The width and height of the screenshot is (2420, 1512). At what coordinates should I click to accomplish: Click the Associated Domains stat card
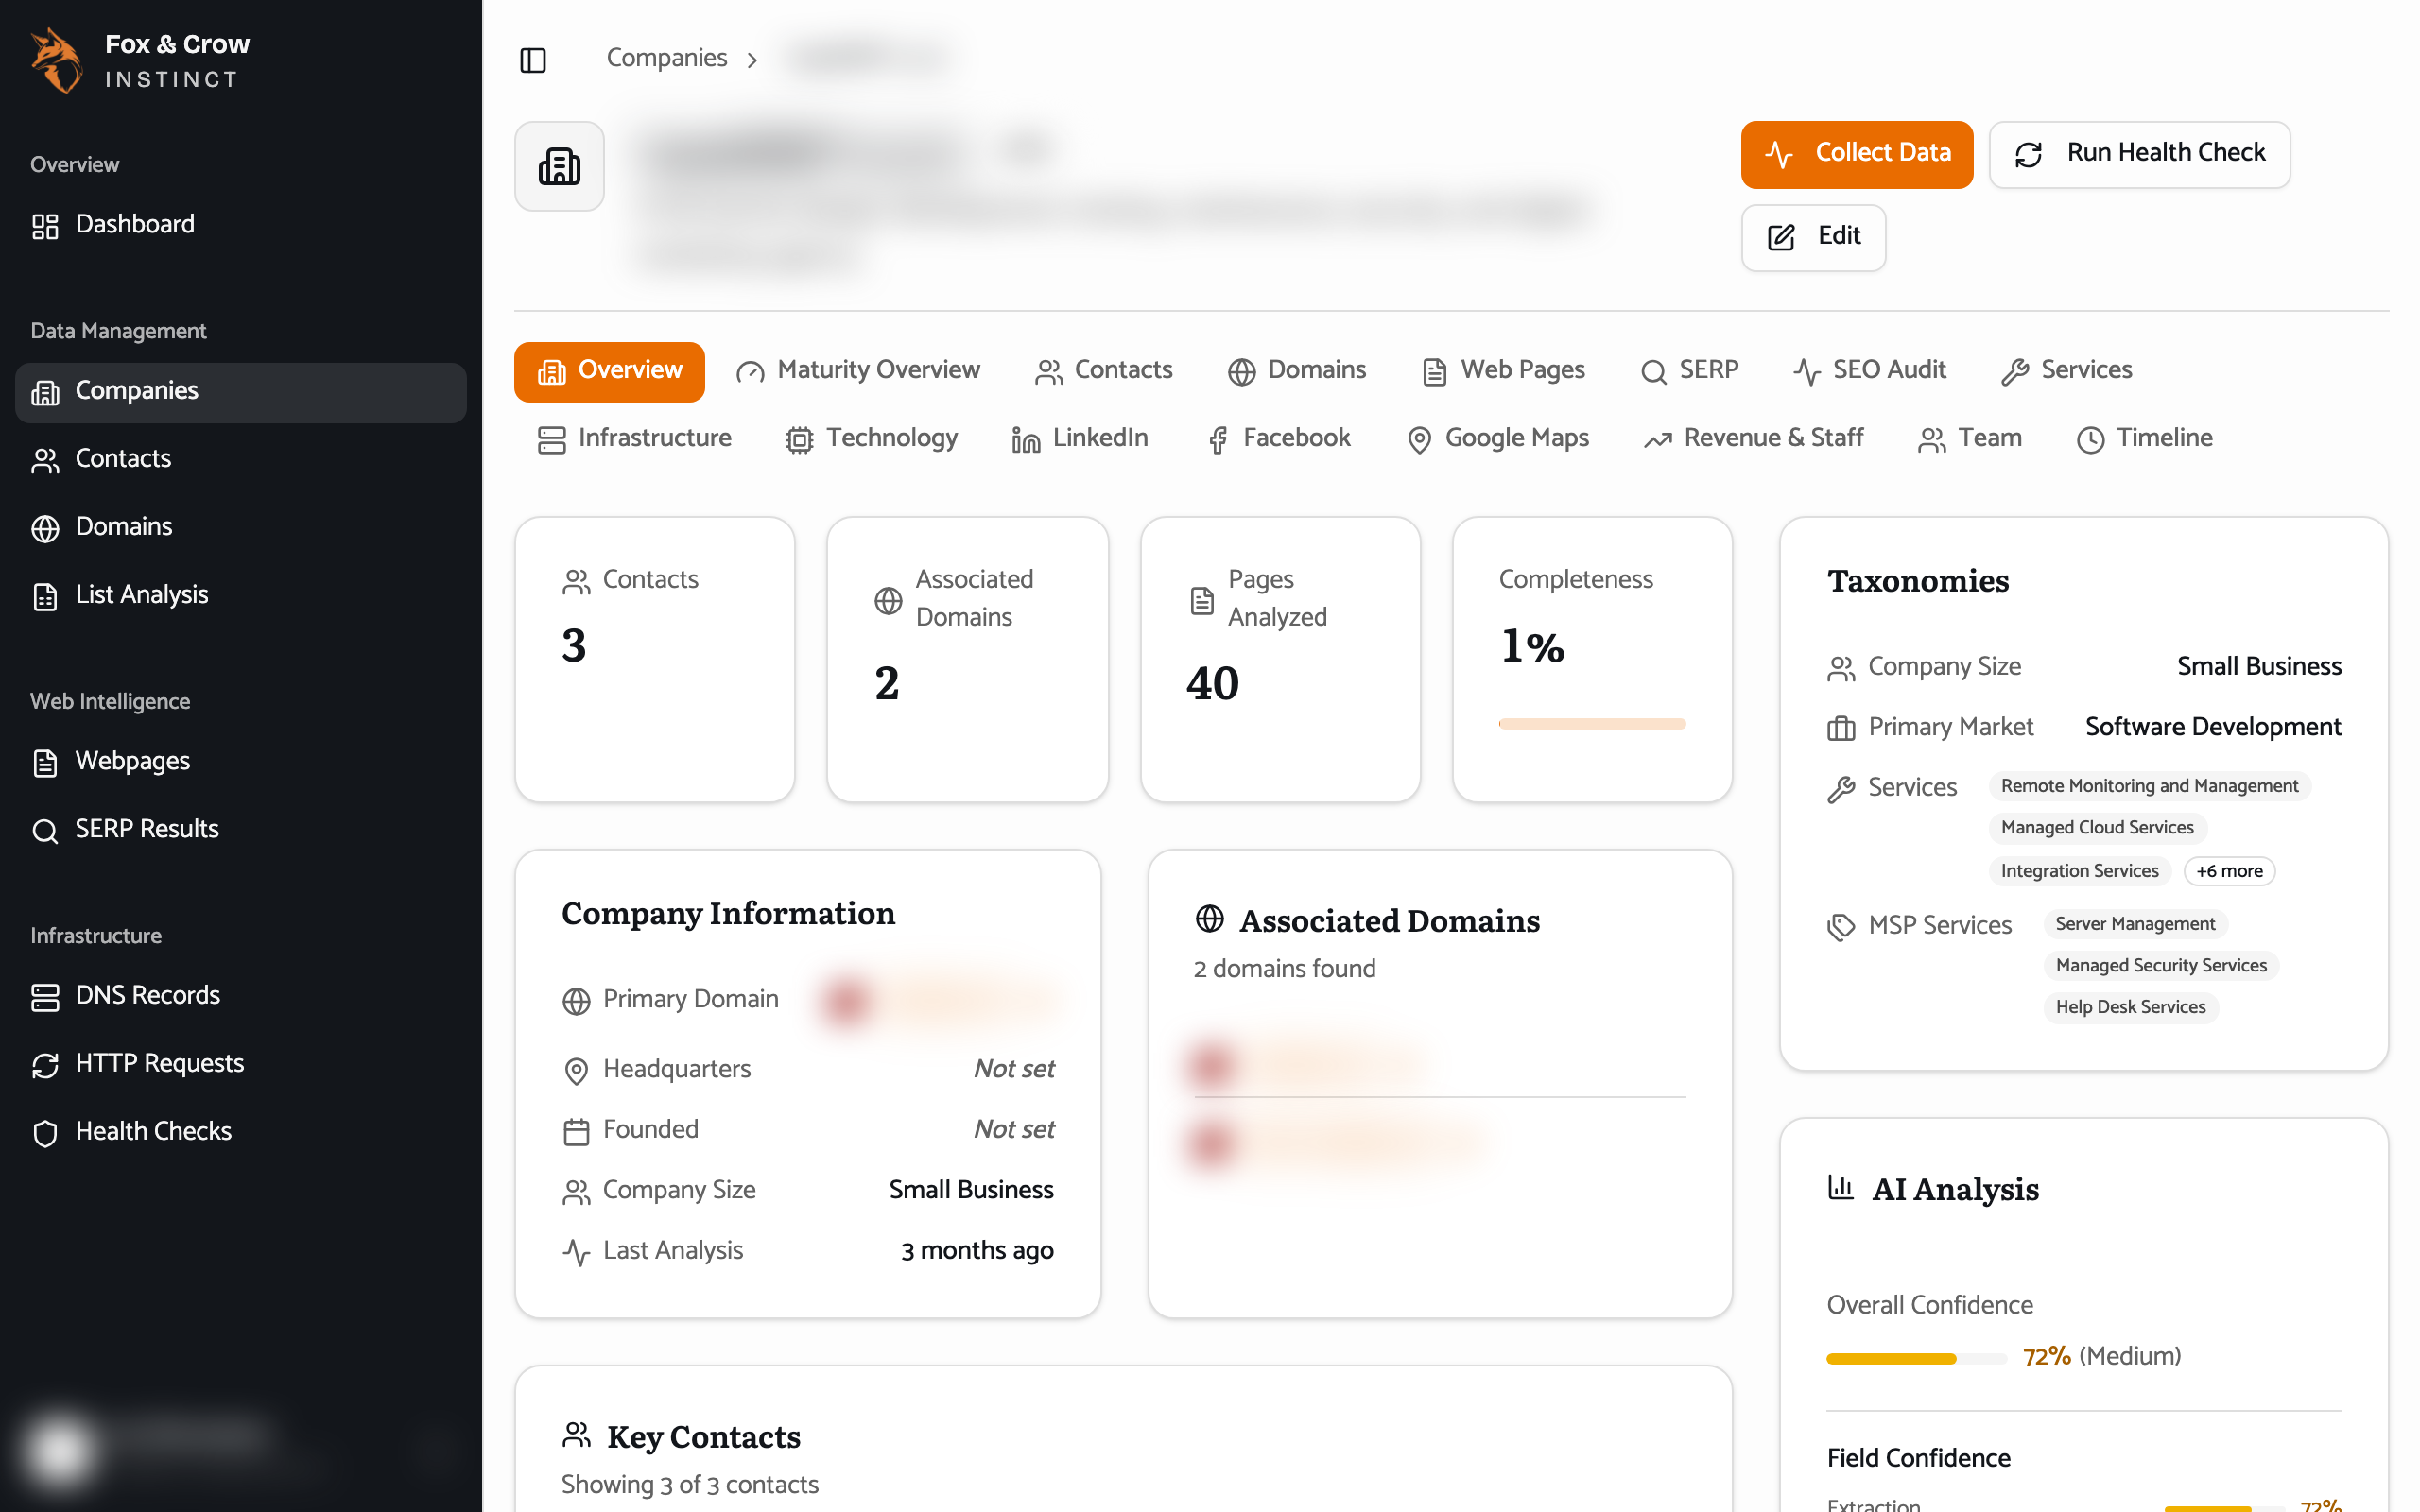(967, 659)
